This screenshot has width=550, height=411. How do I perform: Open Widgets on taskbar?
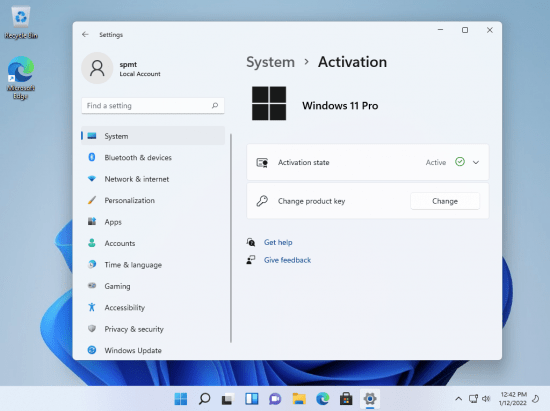click(251, 399)
